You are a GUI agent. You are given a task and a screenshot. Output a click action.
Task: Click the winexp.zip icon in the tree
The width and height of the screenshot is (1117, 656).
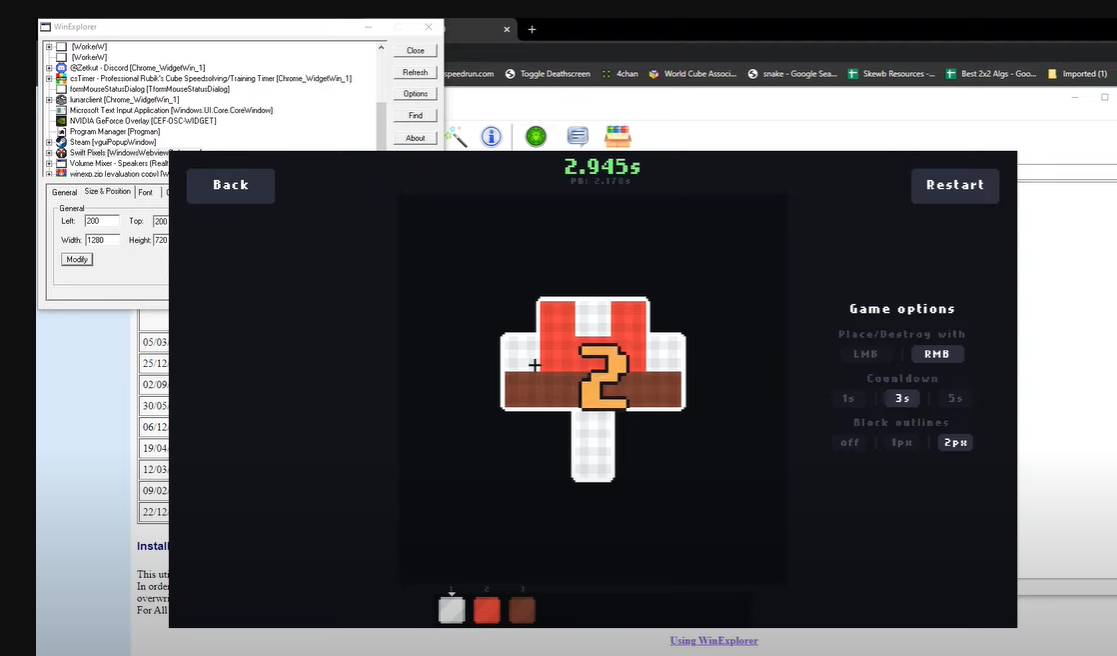[61, 173]
